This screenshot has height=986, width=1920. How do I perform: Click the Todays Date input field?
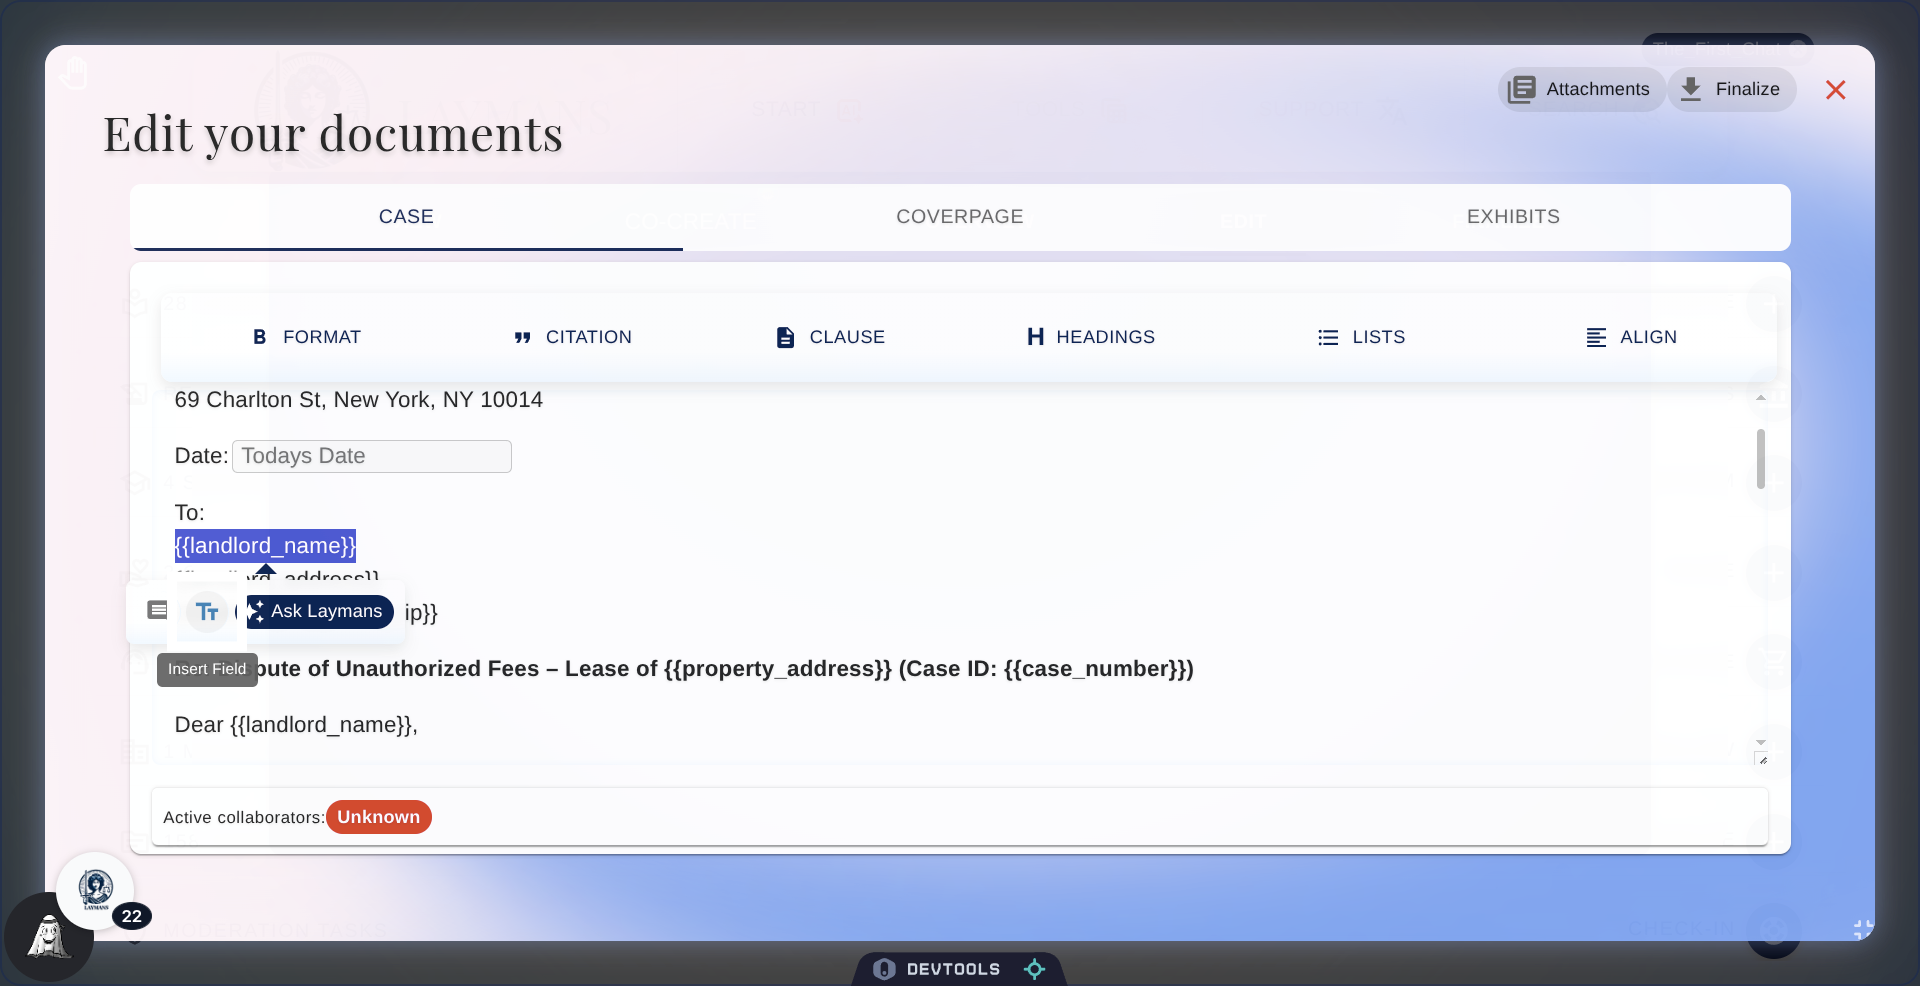click(x=372, y=456)
